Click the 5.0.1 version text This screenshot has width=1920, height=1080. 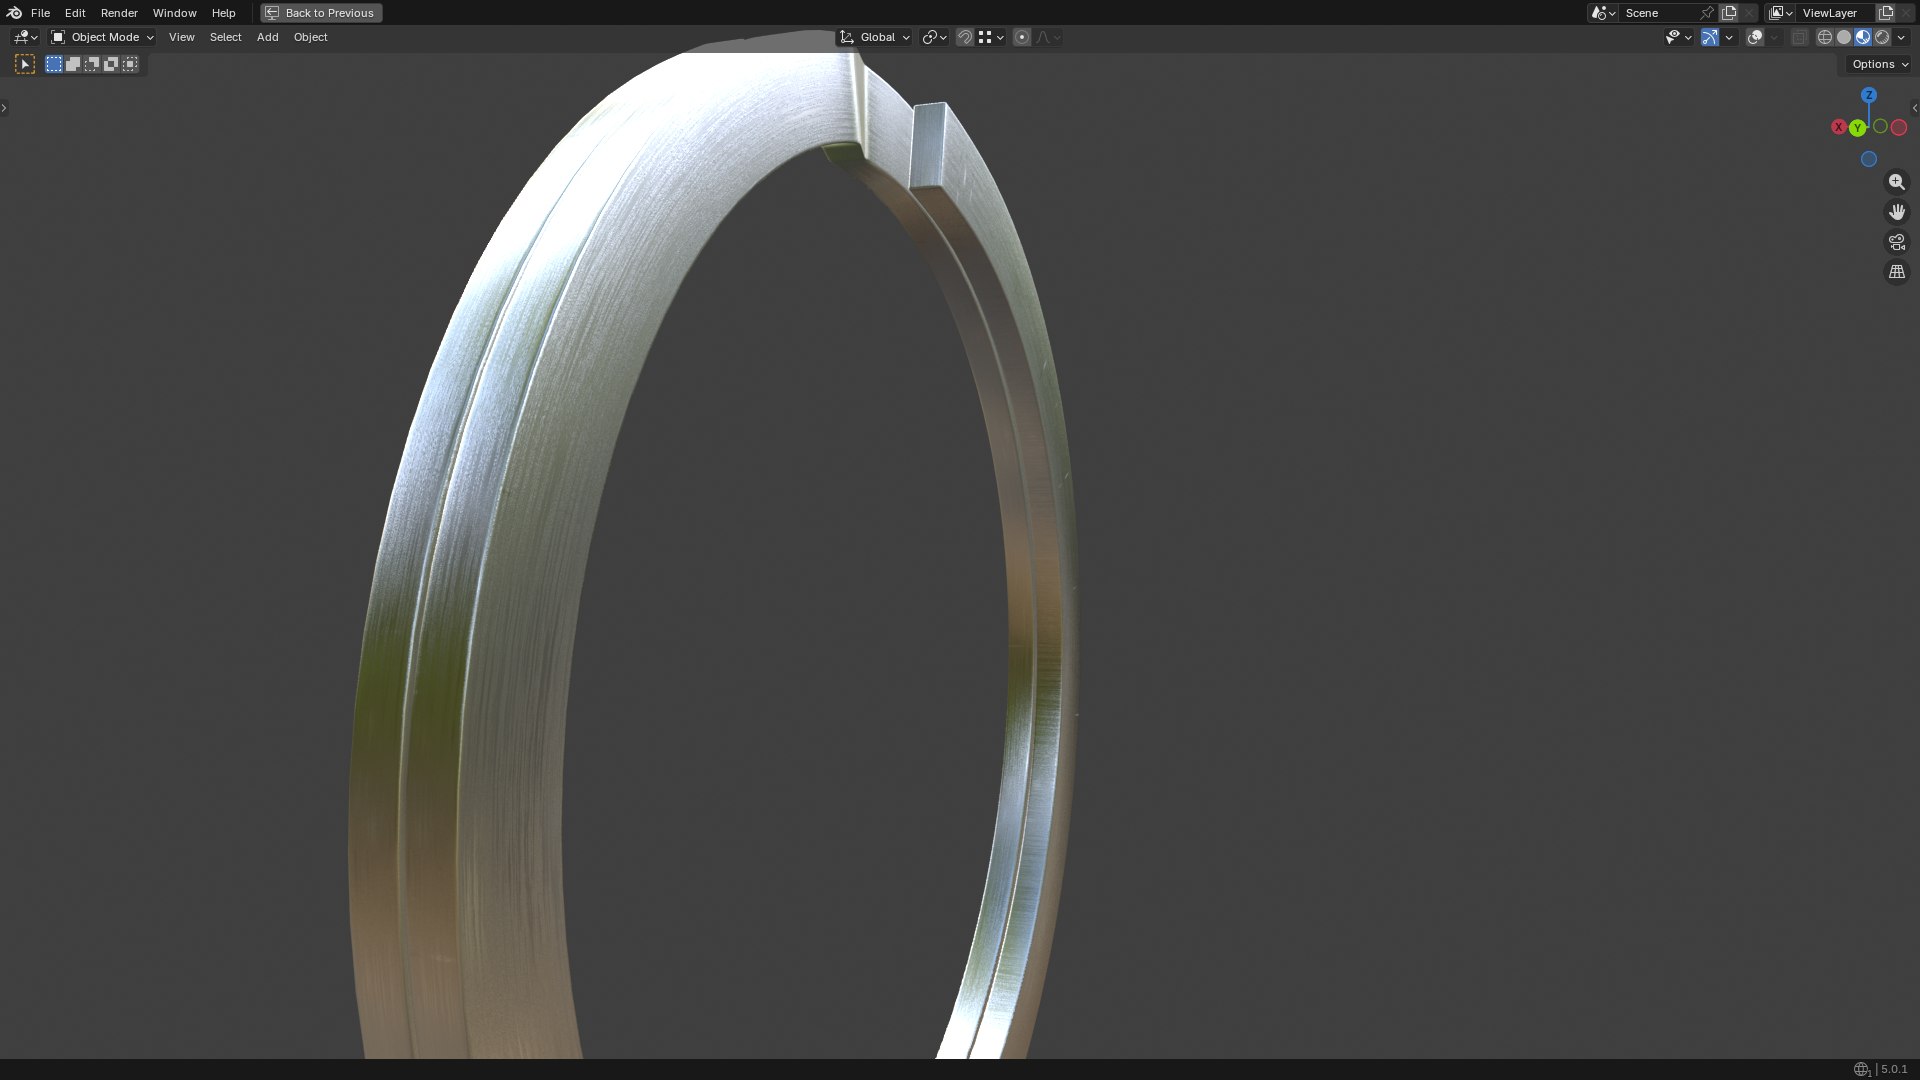pyautogui.click(x=1894, y=1069)
